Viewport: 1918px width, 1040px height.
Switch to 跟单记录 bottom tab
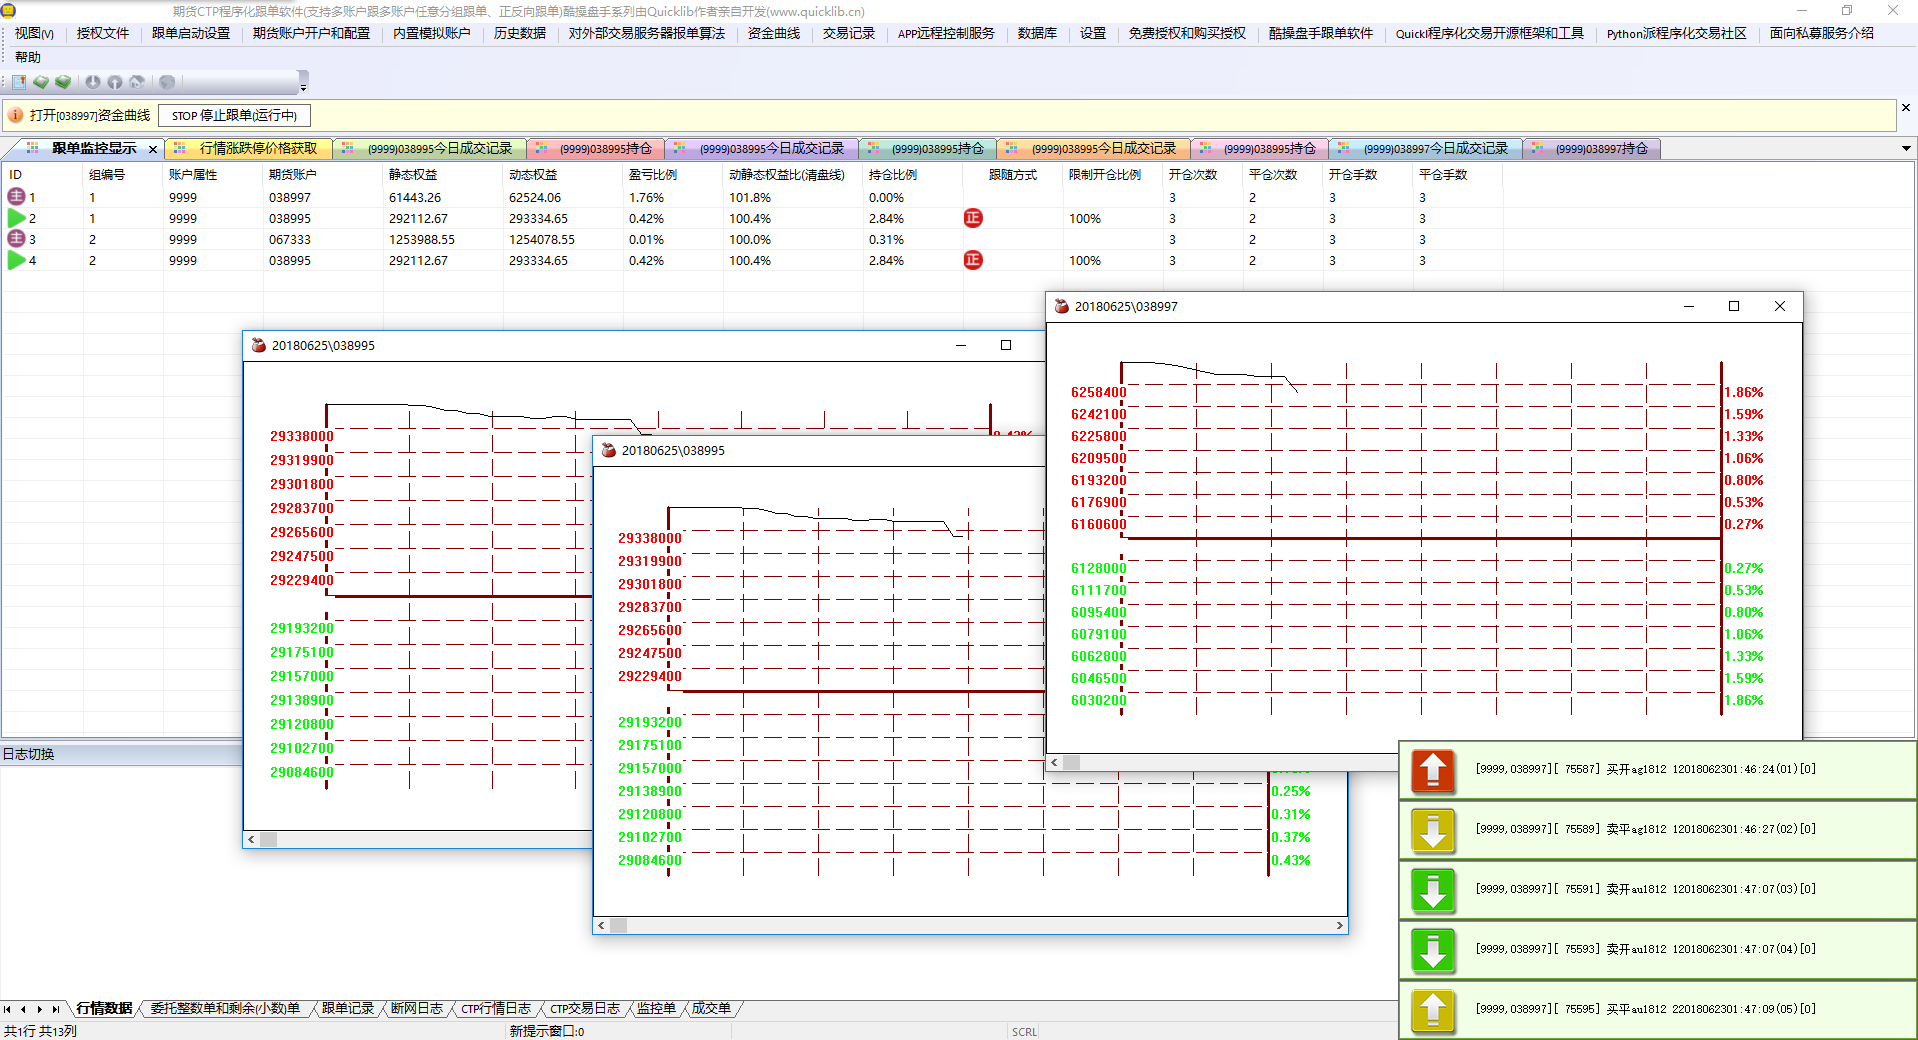[x=347, y=1008]
